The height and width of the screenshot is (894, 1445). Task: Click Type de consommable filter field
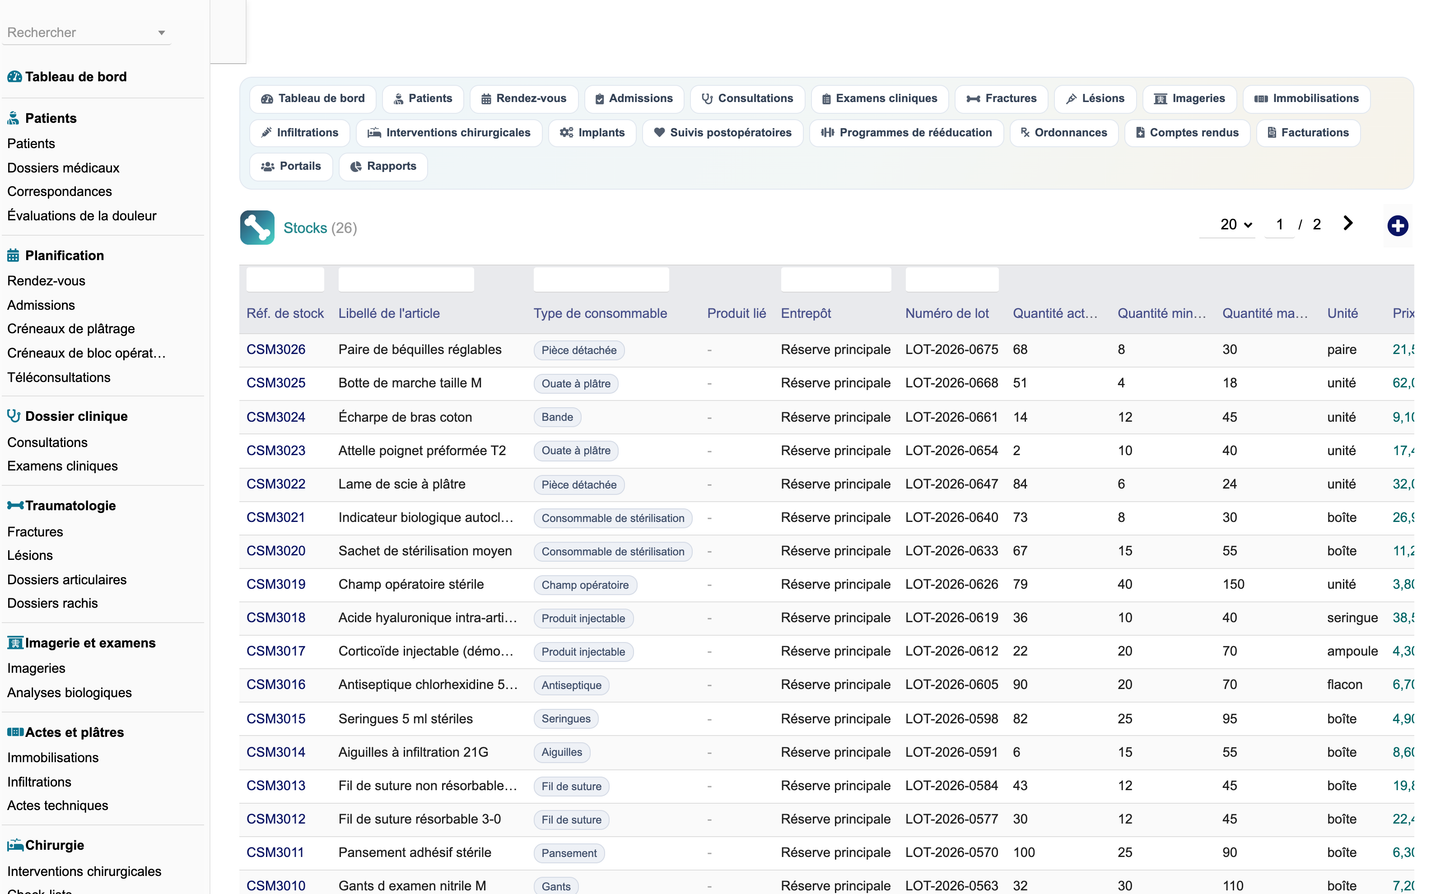pos(601,279)
